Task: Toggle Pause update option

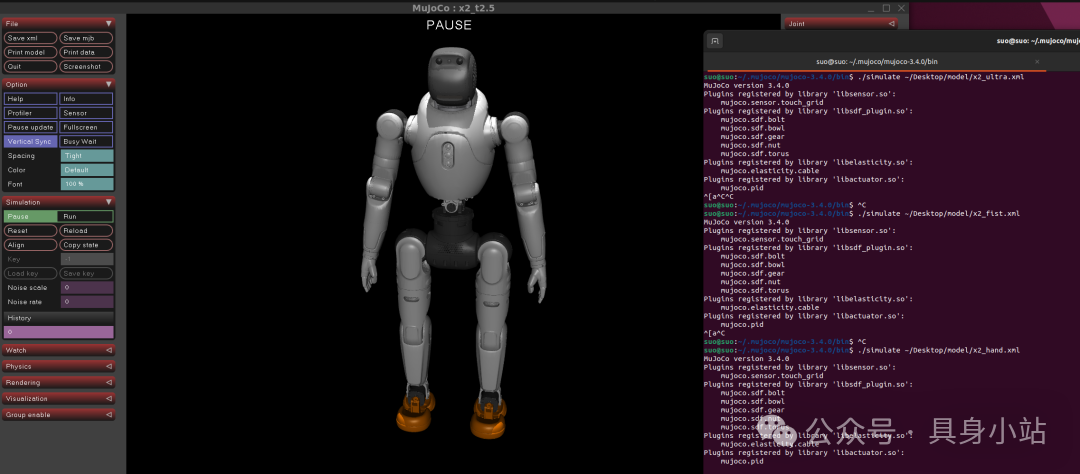Action: (x=30, y=127)
